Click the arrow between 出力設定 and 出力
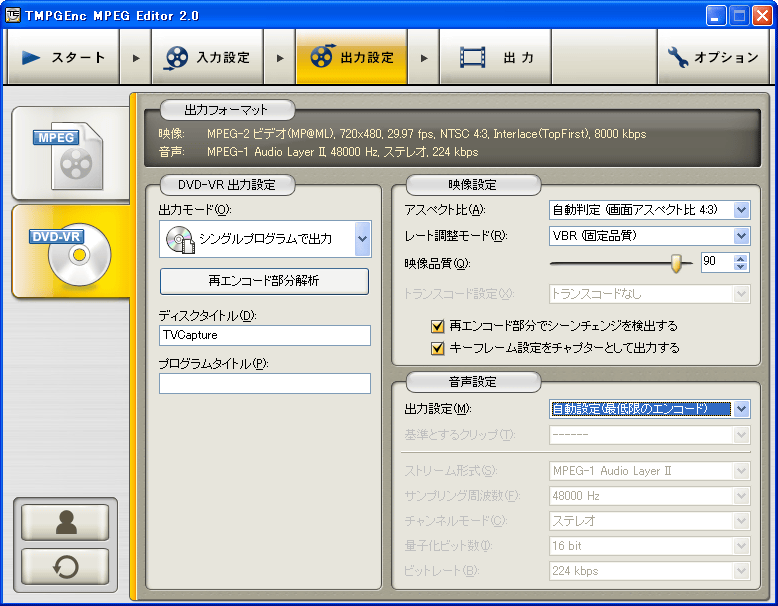The height and width of the screenshot is (606, 778). (424, 58)
